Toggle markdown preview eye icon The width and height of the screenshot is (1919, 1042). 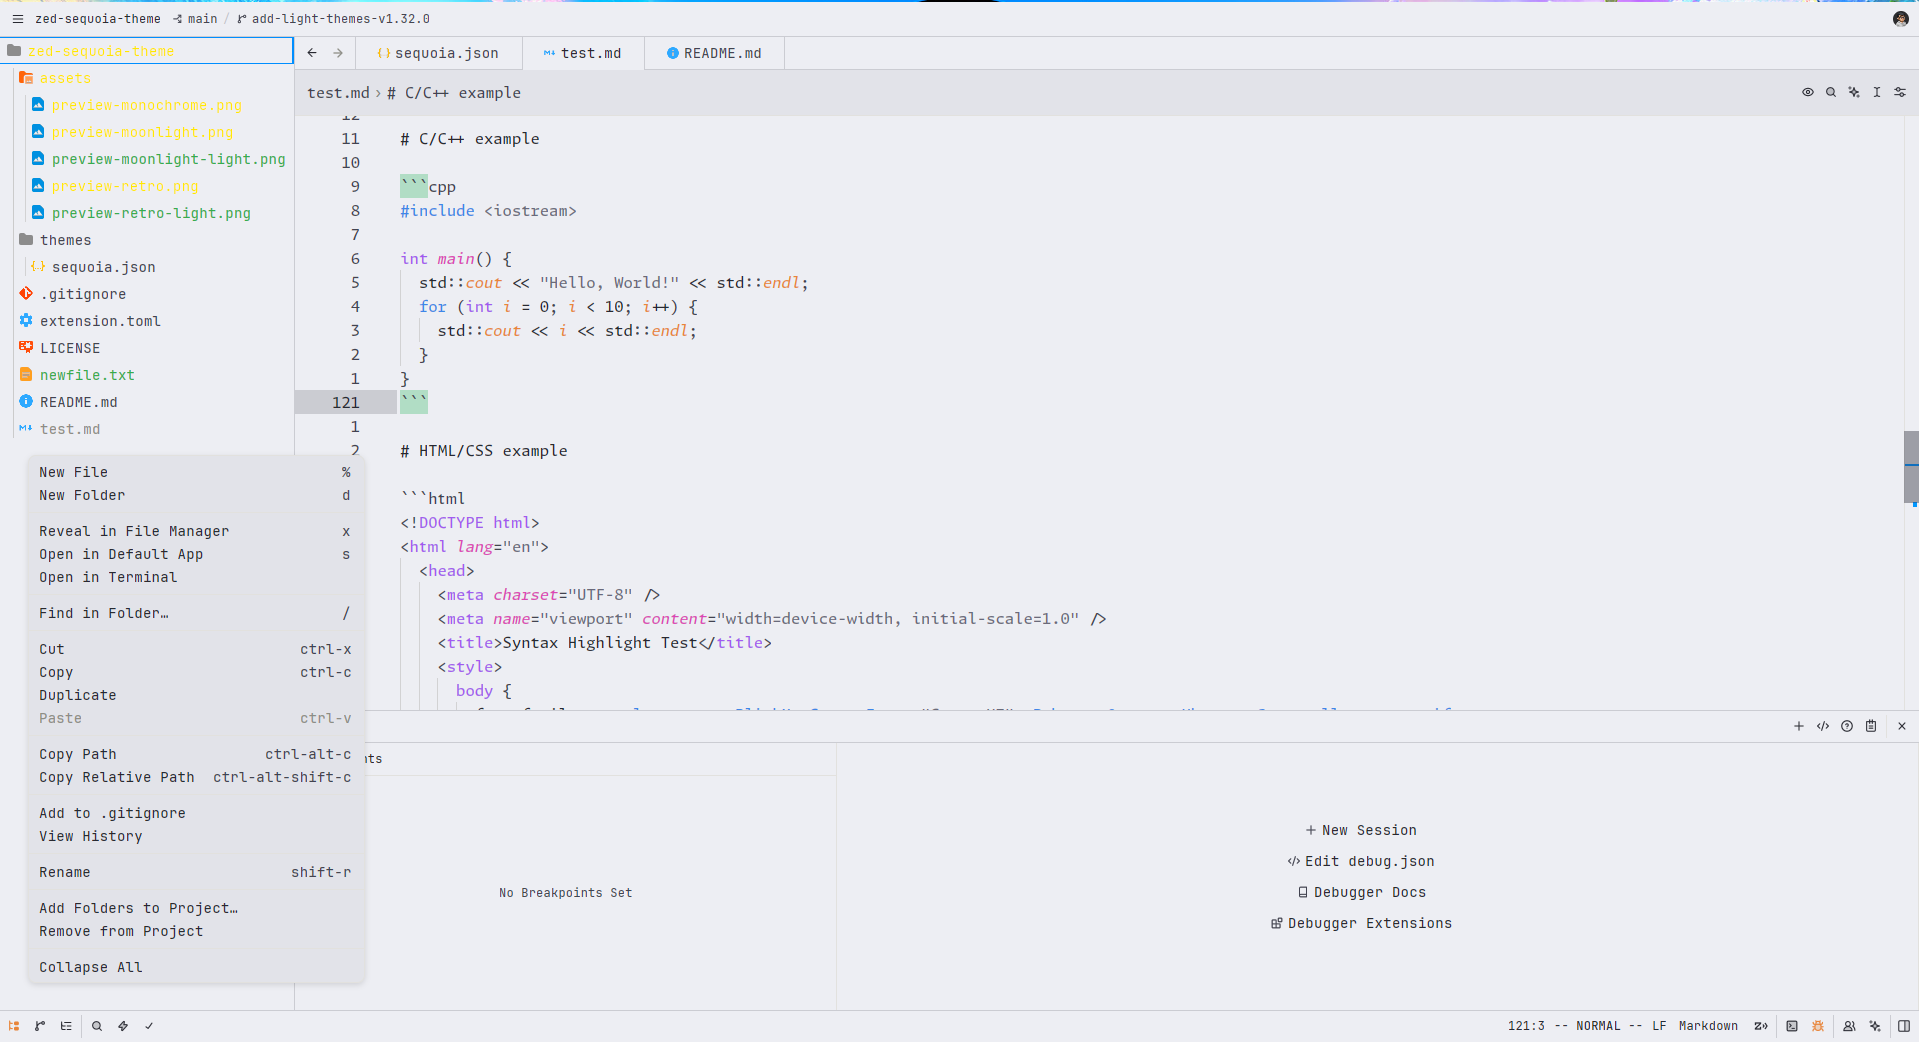click(x=1808, y=92)
